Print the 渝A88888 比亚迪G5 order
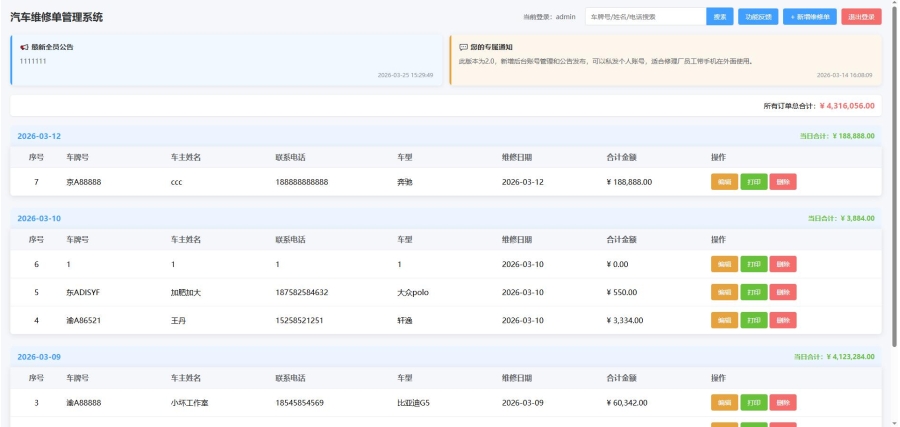Viewport: 900px width, 427px height. pyautogui.click(x=753, y=402)
